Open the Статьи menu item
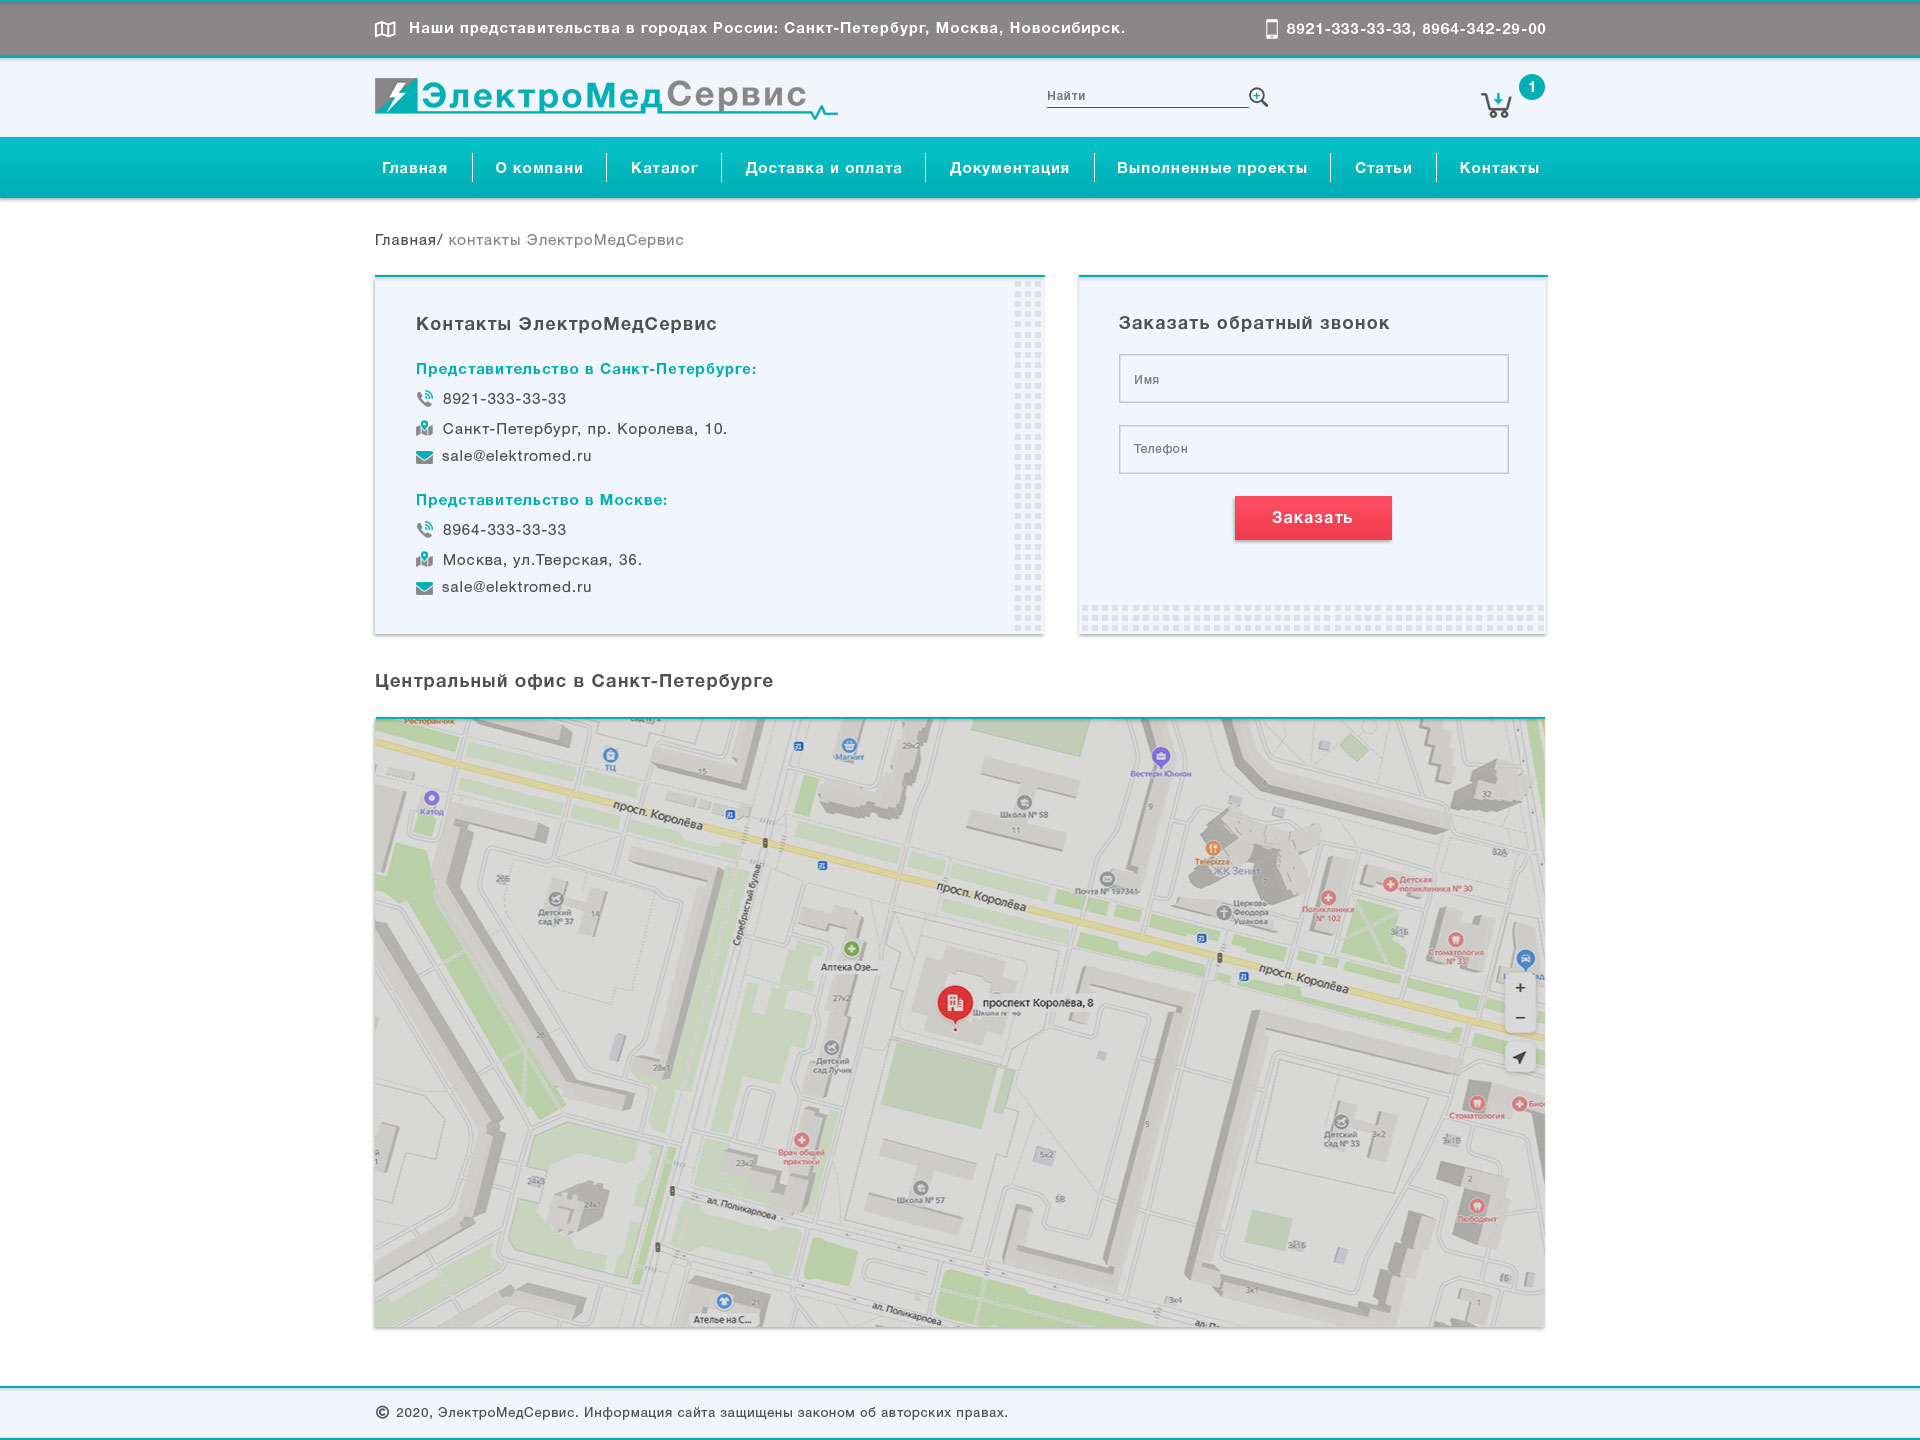Image resolution: width=1920 pixels, height=1440 pixels. coord(1383,168)
